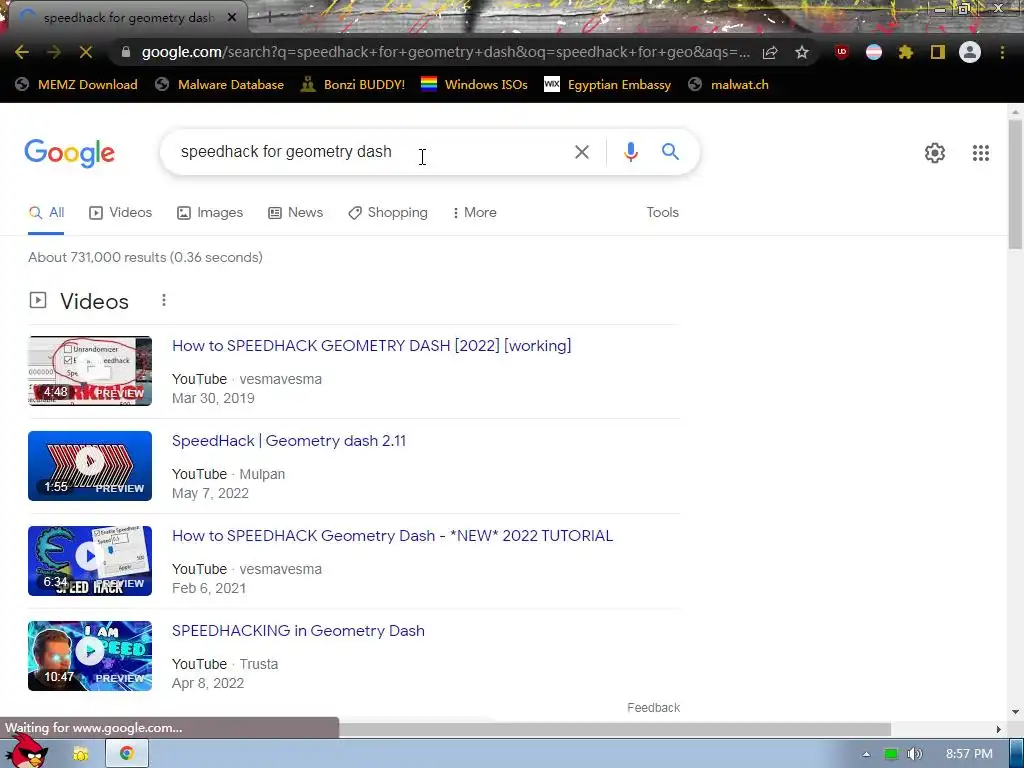Image resolution: width=1024 pixels, height=768 pixels.
Task: Click the scroll down arrow
Action: [x=1015, y=712]
